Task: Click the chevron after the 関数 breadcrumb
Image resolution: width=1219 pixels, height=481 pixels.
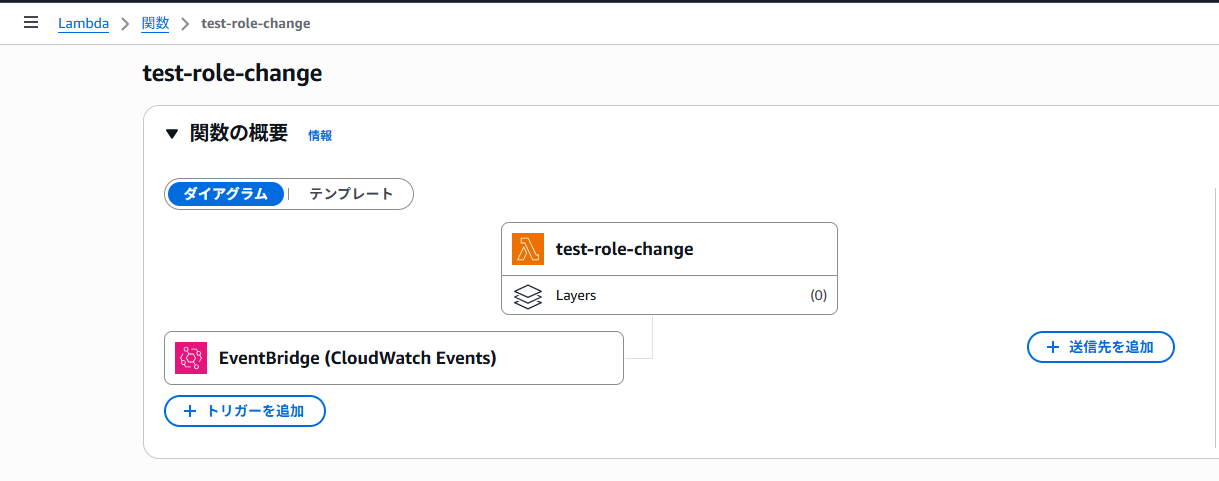Action: tap(185, 23)
